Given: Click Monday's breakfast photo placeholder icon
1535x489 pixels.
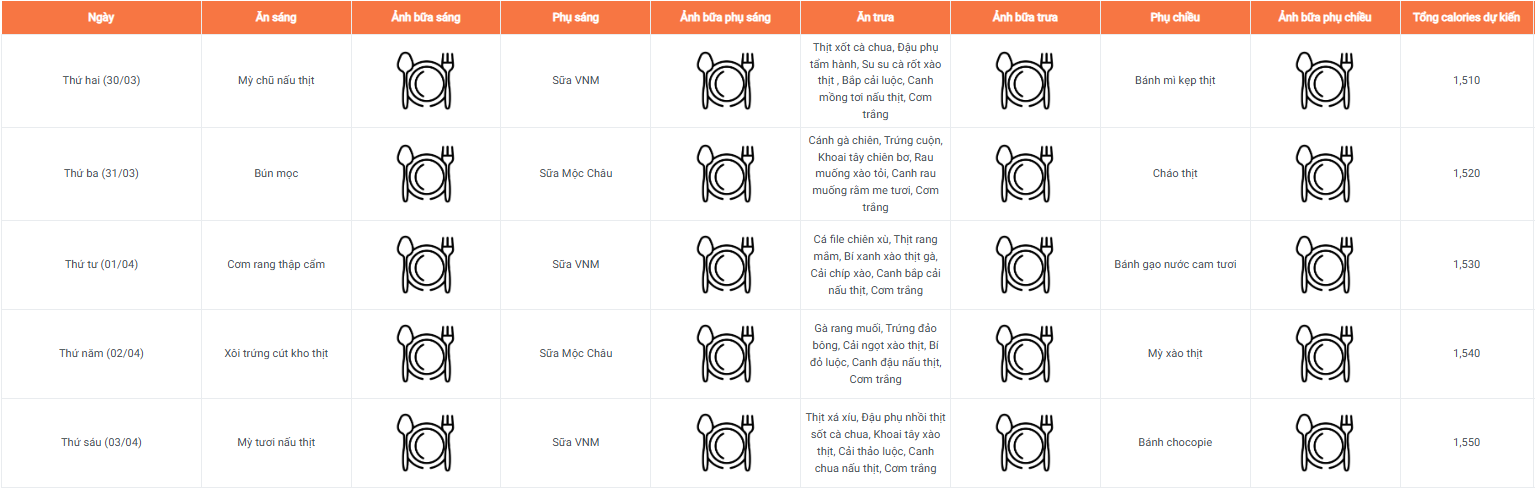Looking at the screenshot, I should [x=425, y=81].
